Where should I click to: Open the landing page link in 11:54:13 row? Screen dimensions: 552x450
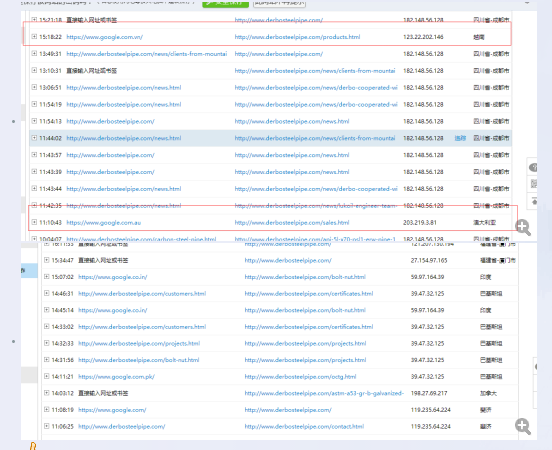[x=292, y=121]
